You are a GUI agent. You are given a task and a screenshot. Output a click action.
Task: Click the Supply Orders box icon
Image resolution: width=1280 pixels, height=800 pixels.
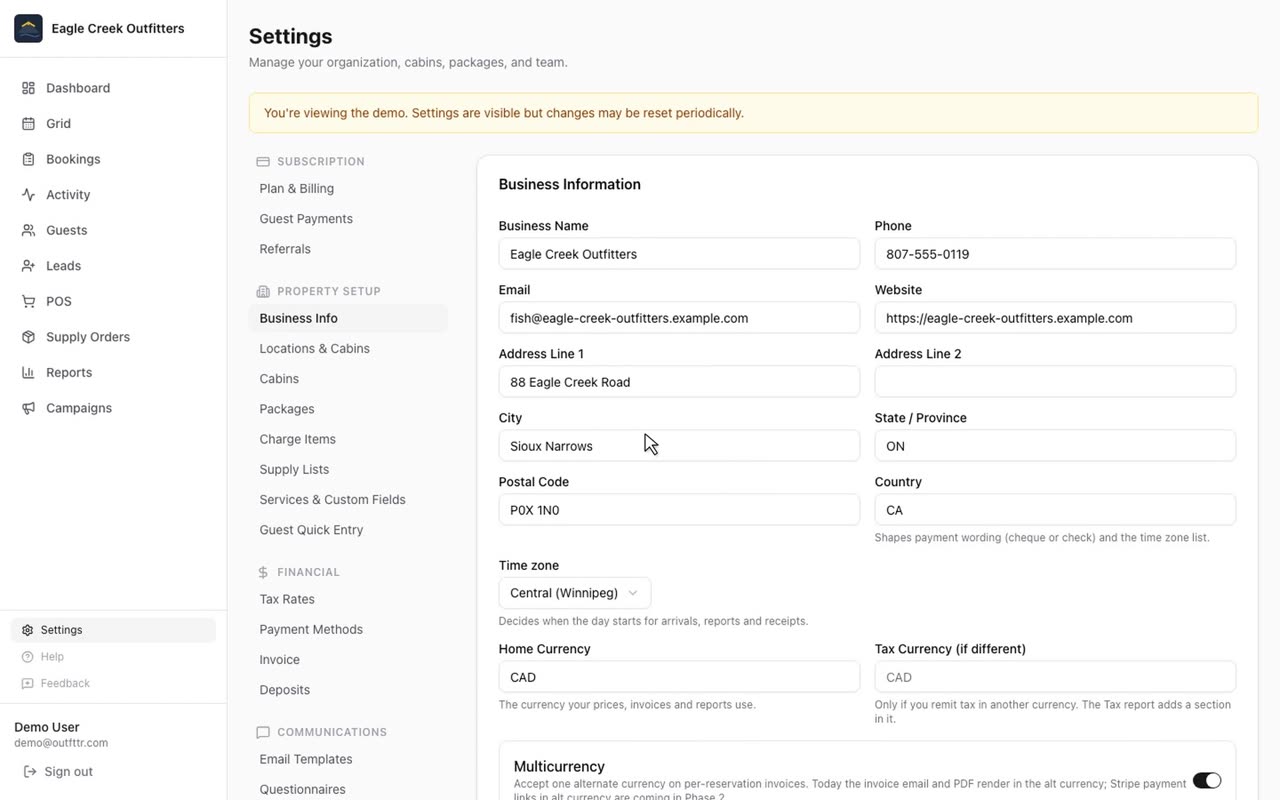tap(28, 337)
